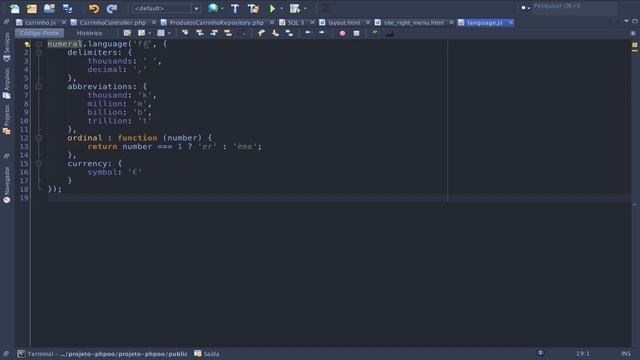Click the Build Project hammer icon
Screen dimensions: 640x360
pyautogui.click(x=235, y=8)
